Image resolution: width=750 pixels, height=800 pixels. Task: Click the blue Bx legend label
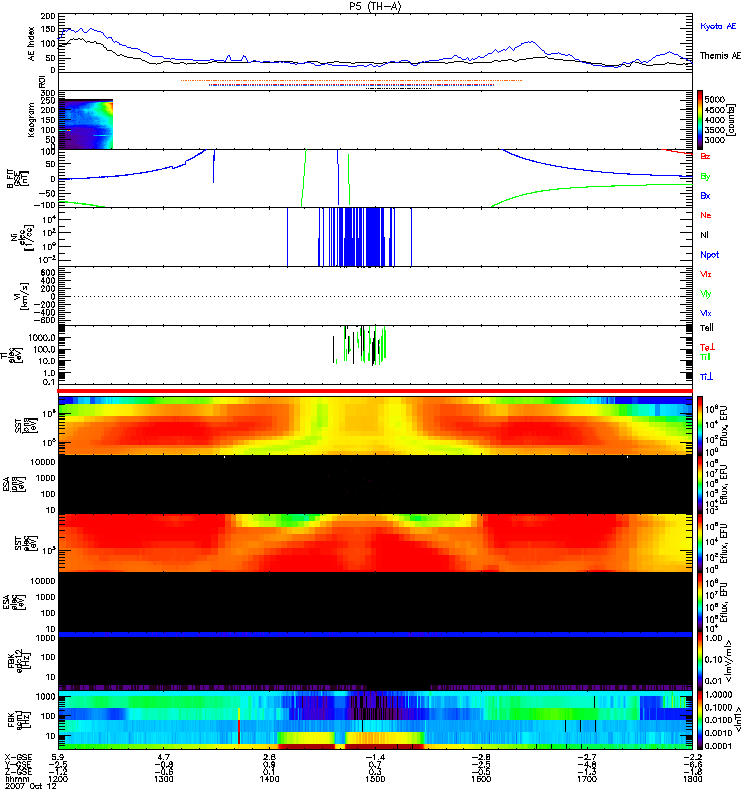click(x=705, y=196)
